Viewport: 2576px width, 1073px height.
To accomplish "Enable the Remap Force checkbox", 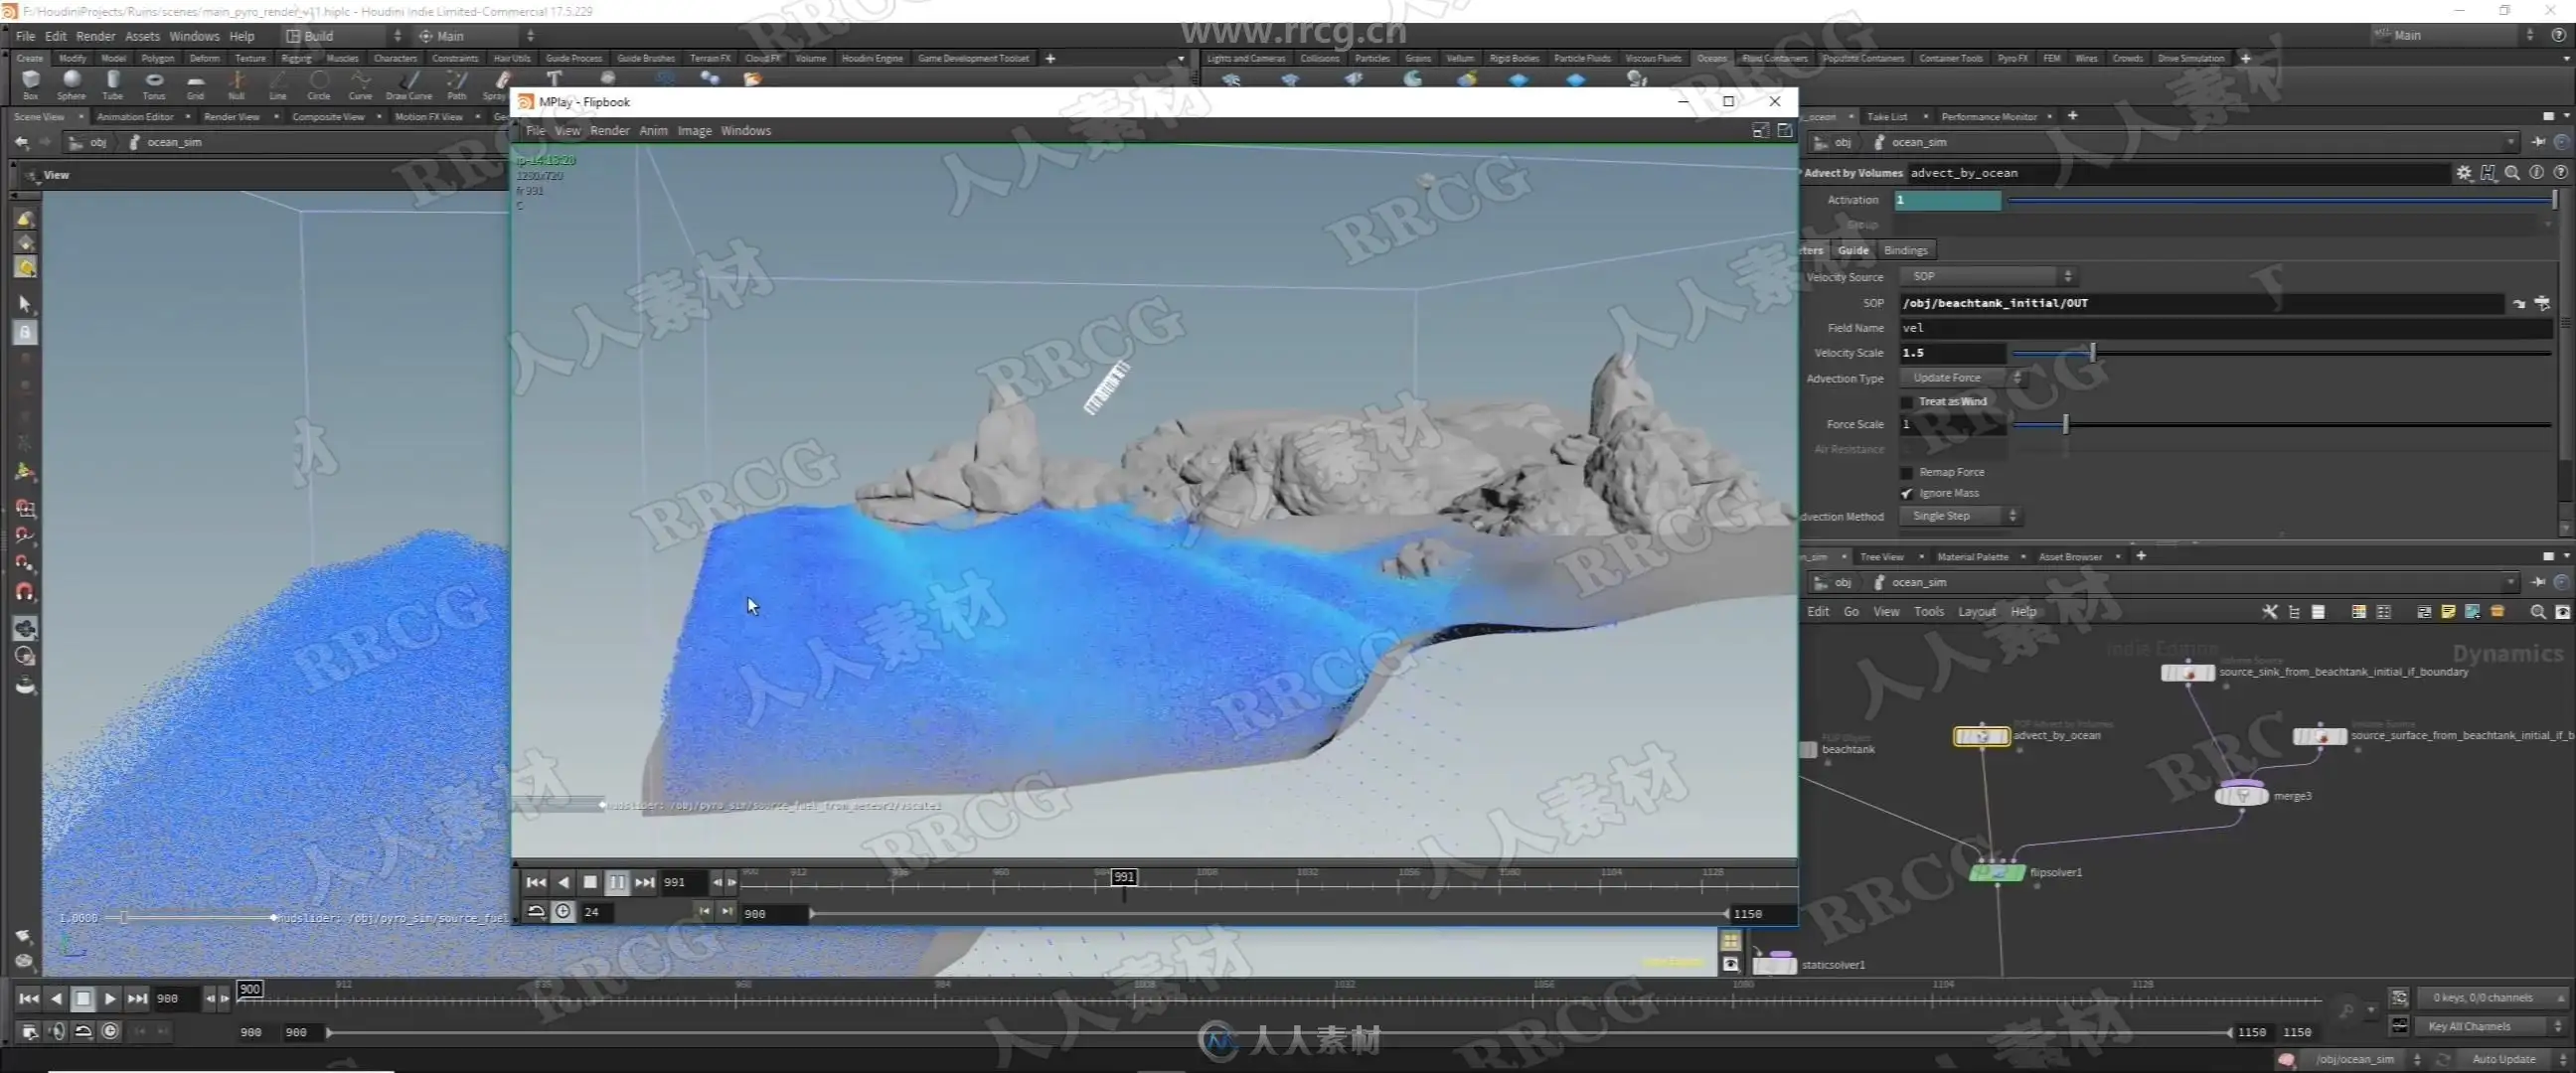I will click(x=1906, y=472).
